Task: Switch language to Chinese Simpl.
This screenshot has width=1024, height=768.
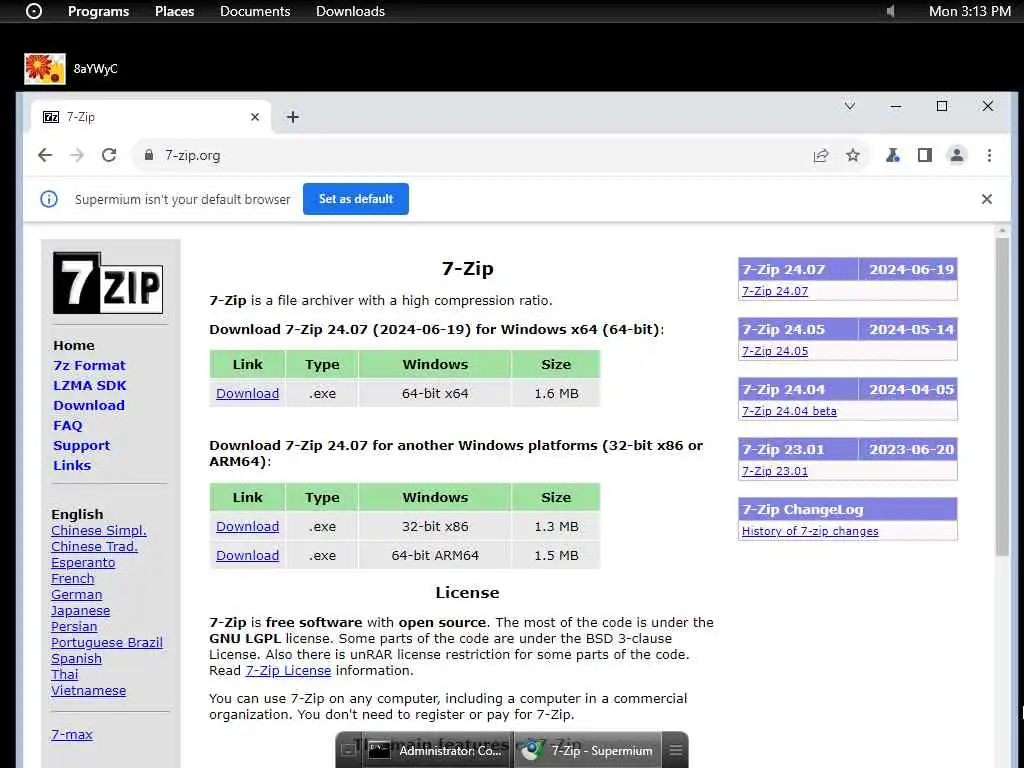Action: [99, 531]
